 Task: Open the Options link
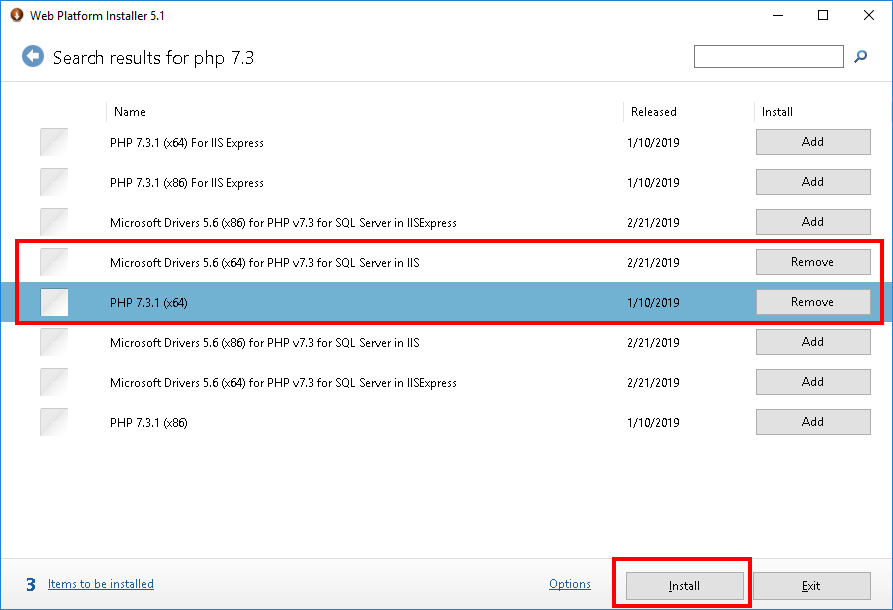click(570, 584)
